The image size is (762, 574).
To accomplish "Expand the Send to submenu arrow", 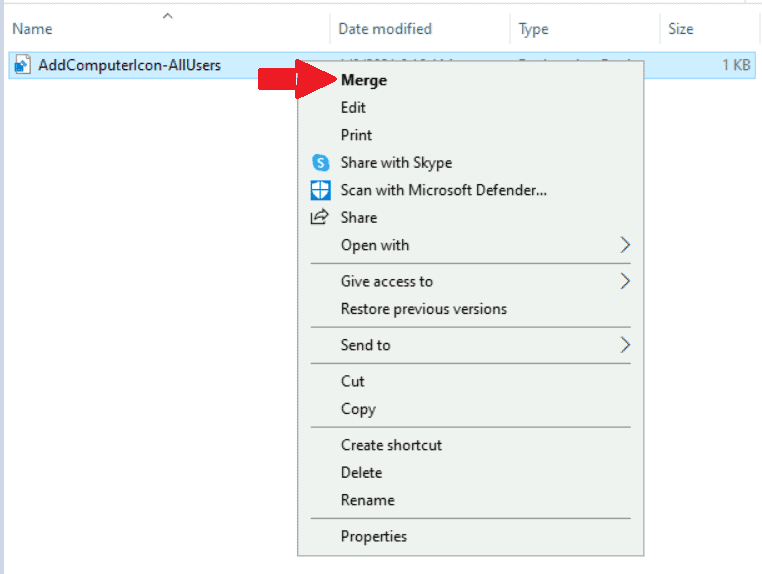I will (625, 345).
